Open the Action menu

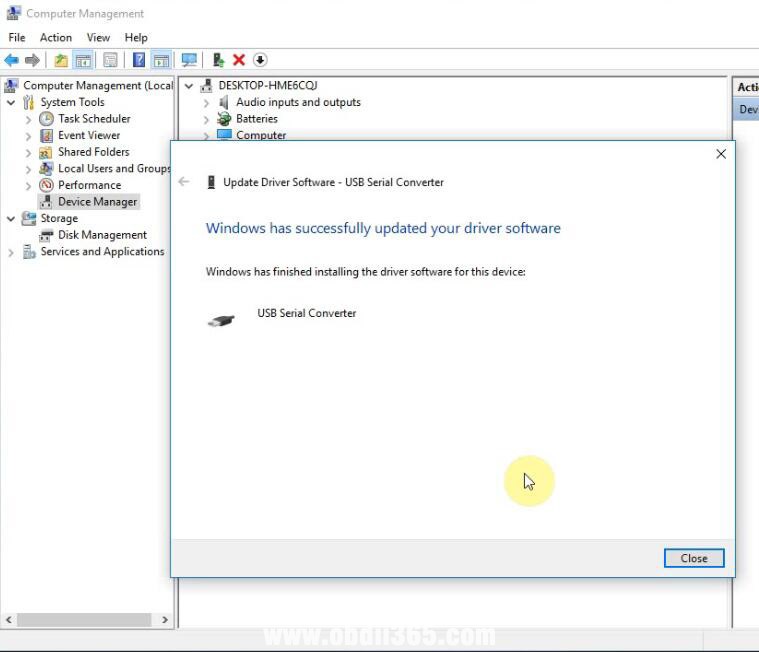(56, 37)
